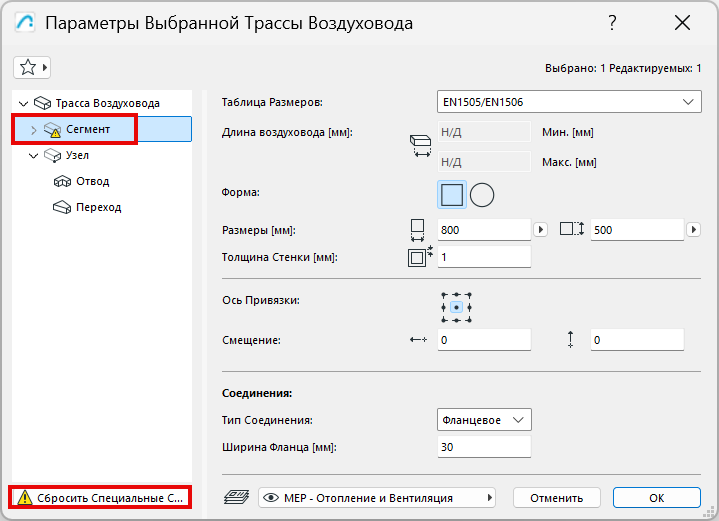Edit the horizontal Смещение field
This screenshot has height=521, width=719.
tap(484, 340)
